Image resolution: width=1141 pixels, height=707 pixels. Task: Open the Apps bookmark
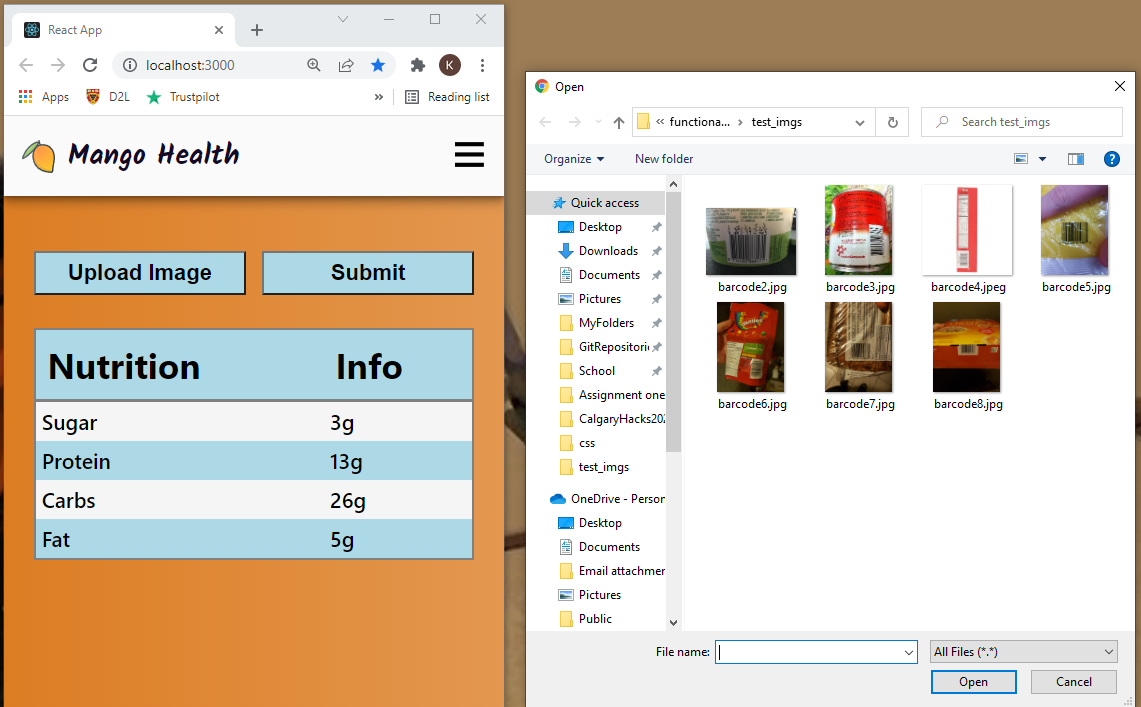coord(44,97)
